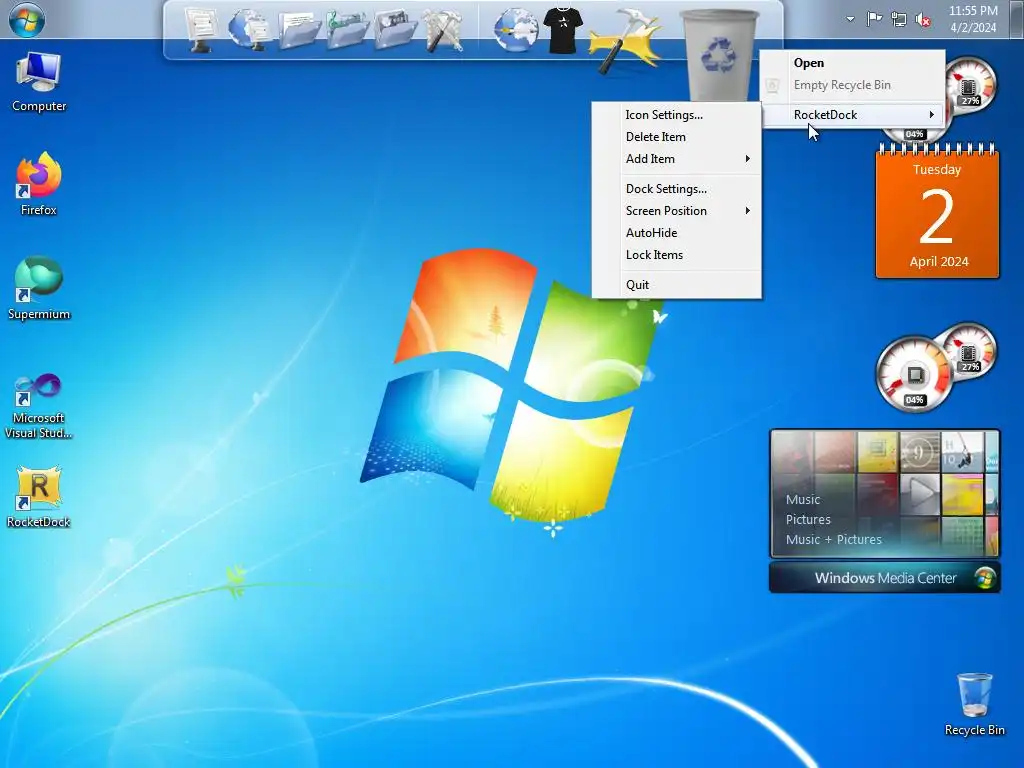Click the black T-shirt dock icon
Viewport: 1024px width, 768px height.
[564, 30]
